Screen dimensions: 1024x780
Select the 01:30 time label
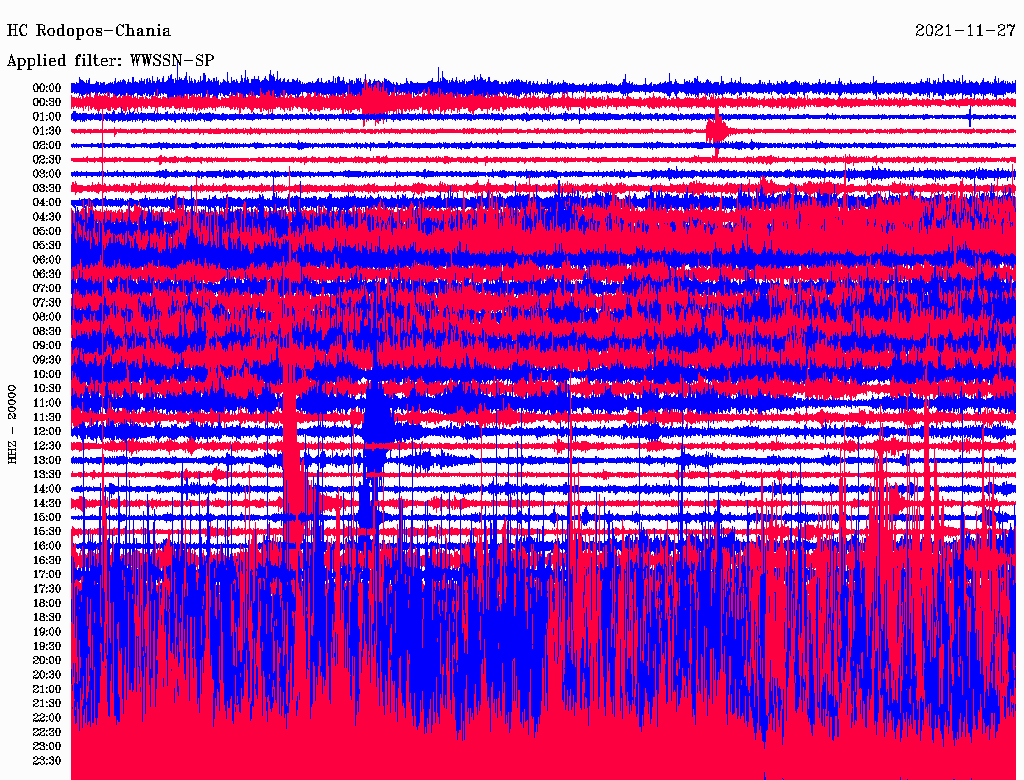[x=47, y=131]
